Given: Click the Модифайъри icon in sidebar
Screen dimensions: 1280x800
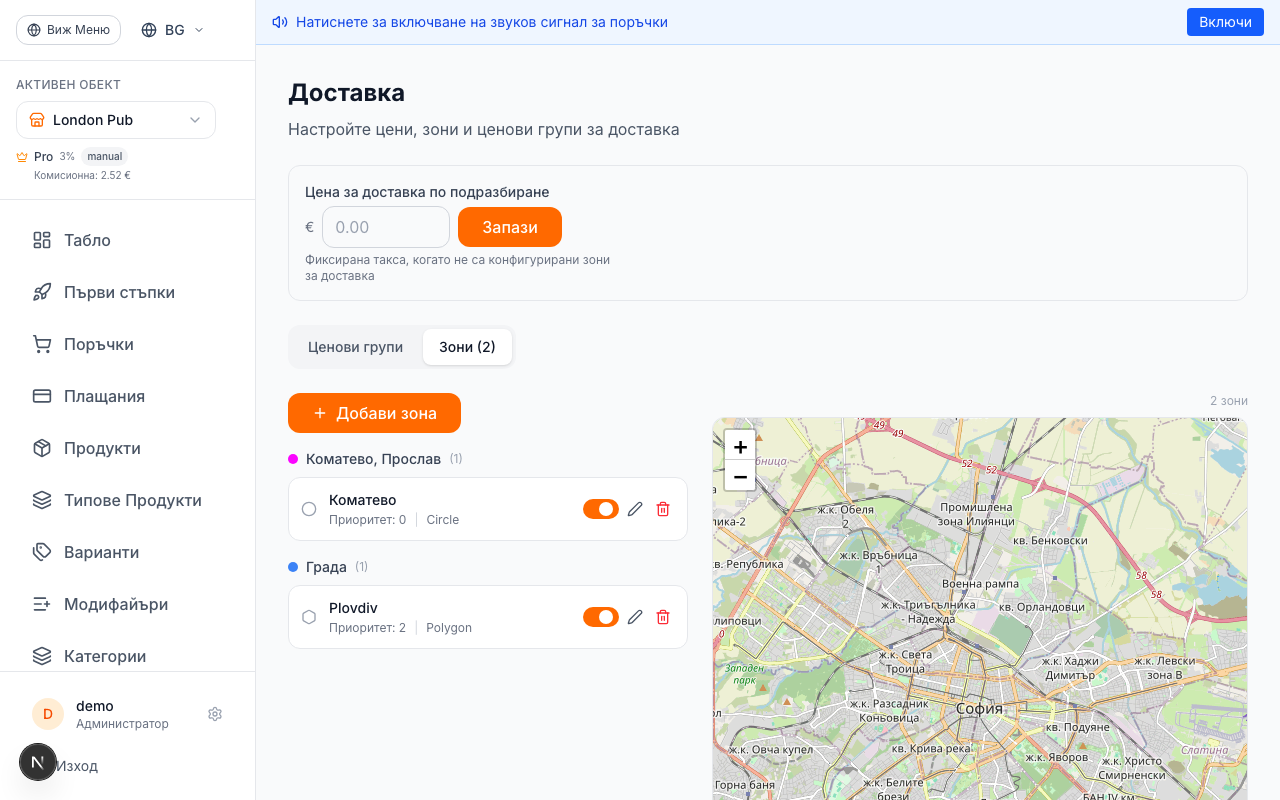Looking at the screenshot, I should pyautogui.click(x=41, y=604).
